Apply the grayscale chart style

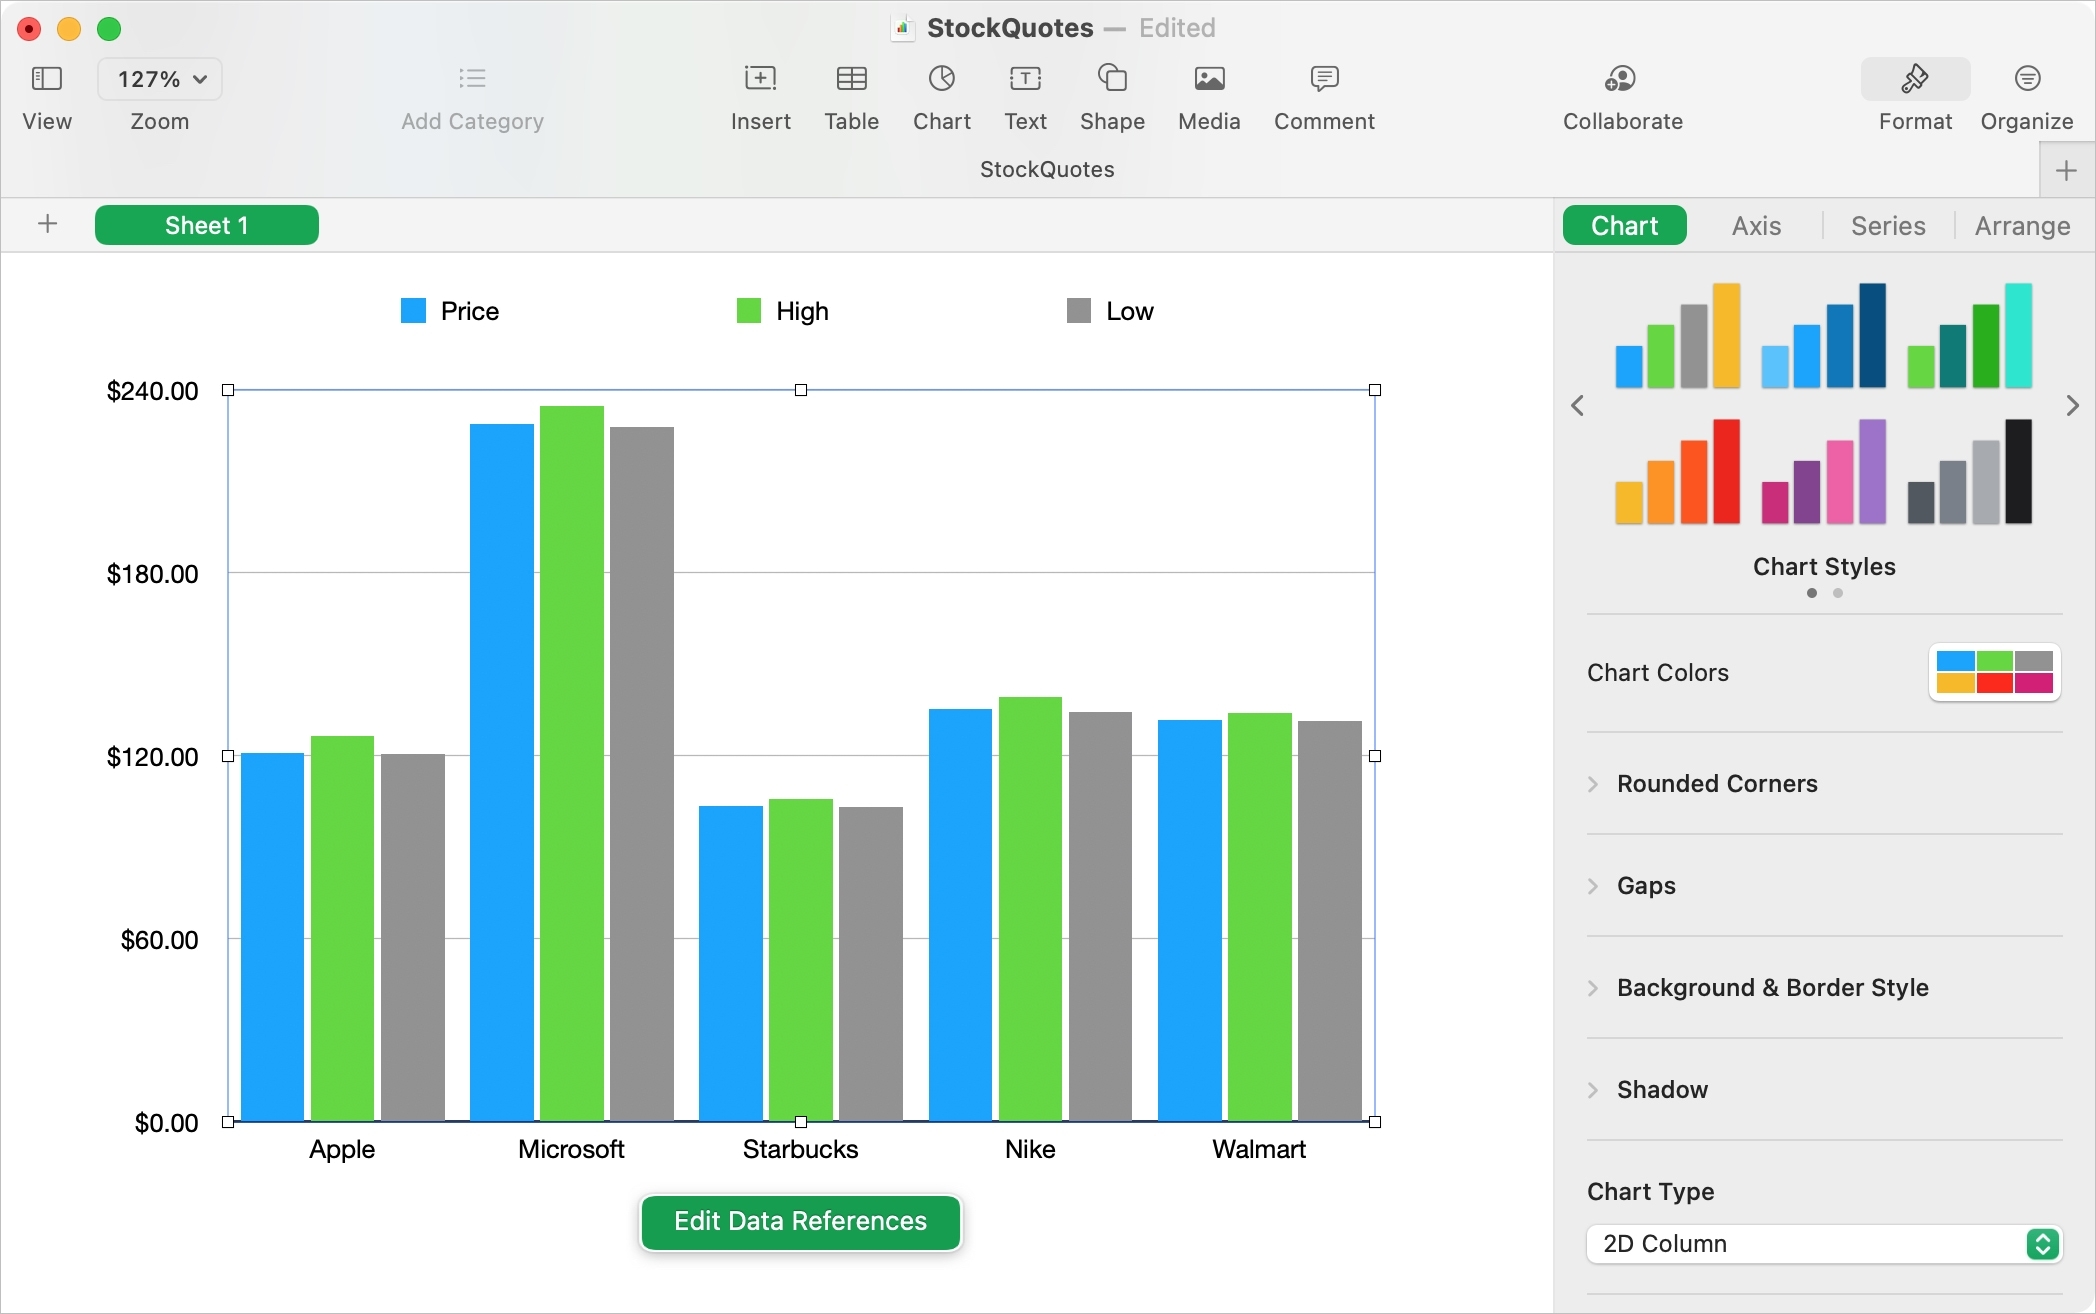click(x=1970, y=471)
